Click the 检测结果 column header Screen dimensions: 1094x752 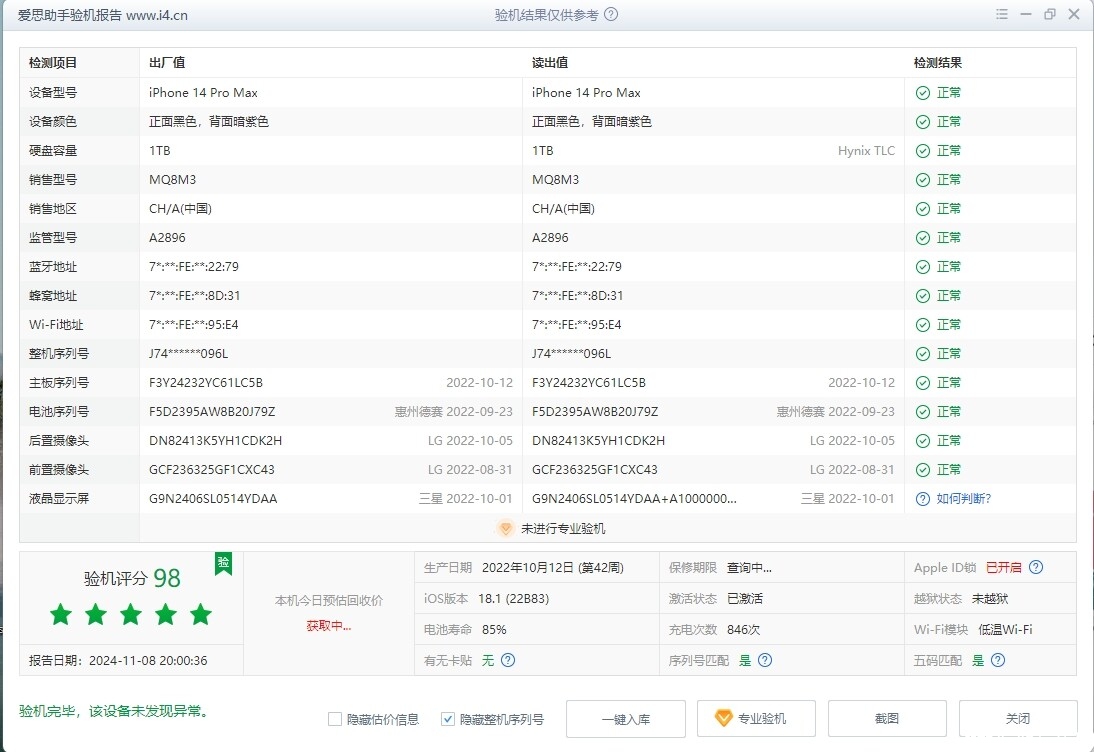(938, 63)
